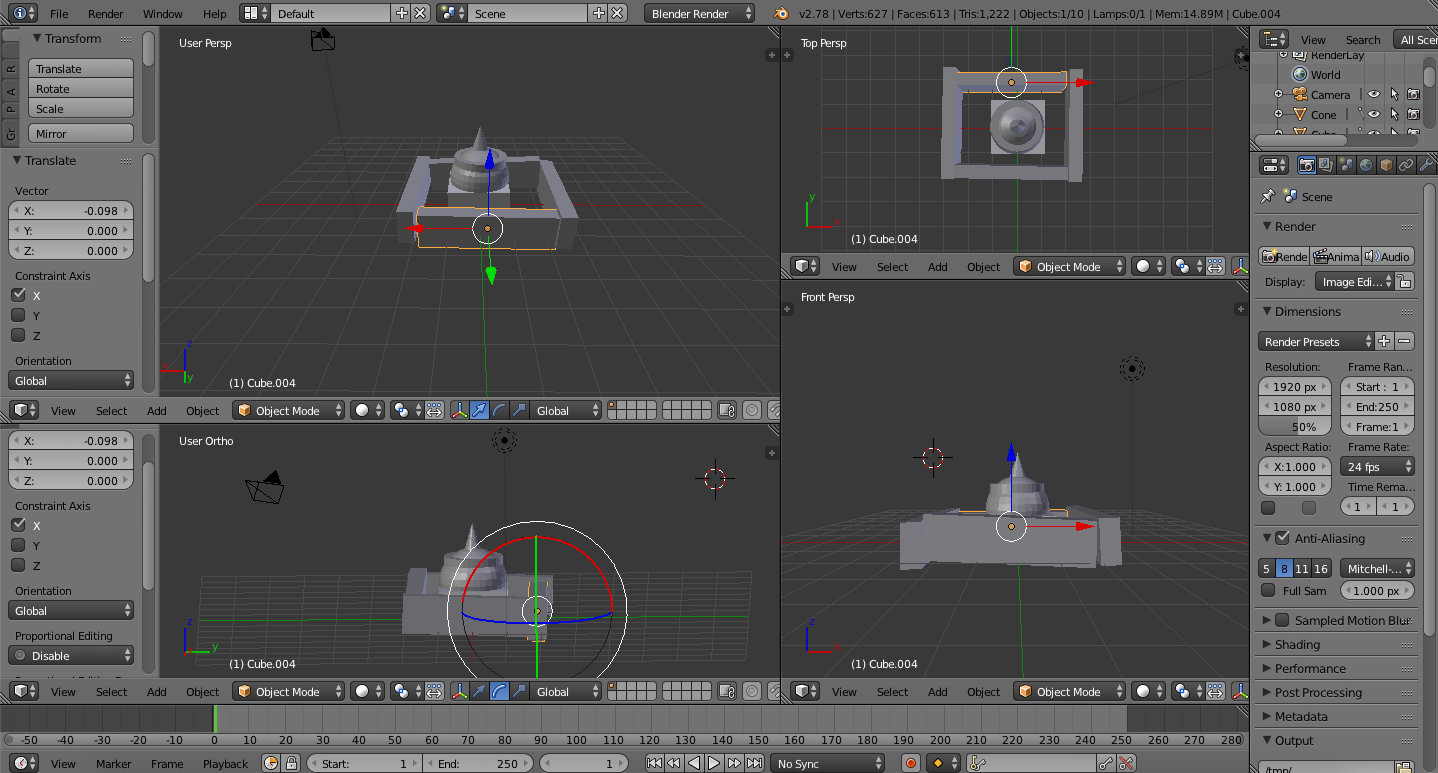Screen dimensions: 1438x773
Task: Click the play animation forward button
Action: 714,763
